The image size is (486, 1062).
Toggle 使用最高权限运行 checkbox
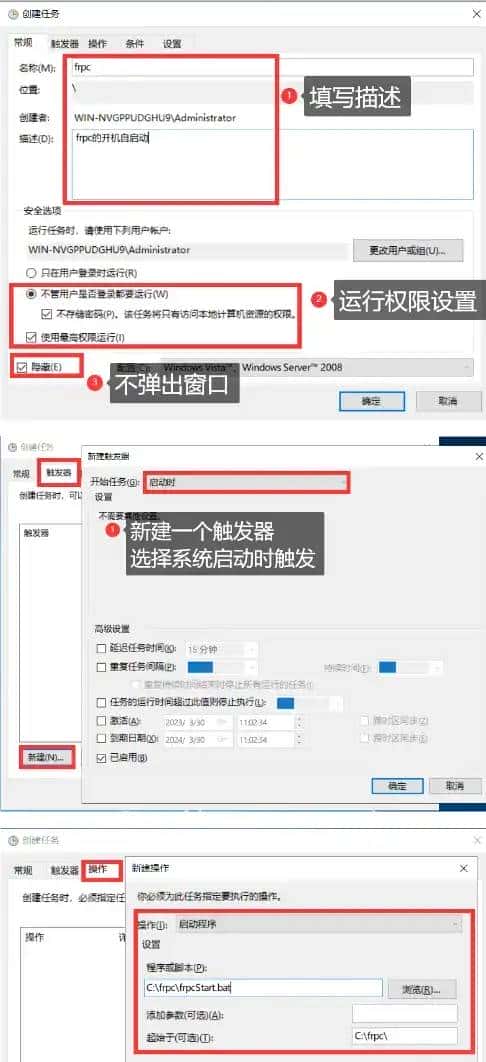(30, 337)
